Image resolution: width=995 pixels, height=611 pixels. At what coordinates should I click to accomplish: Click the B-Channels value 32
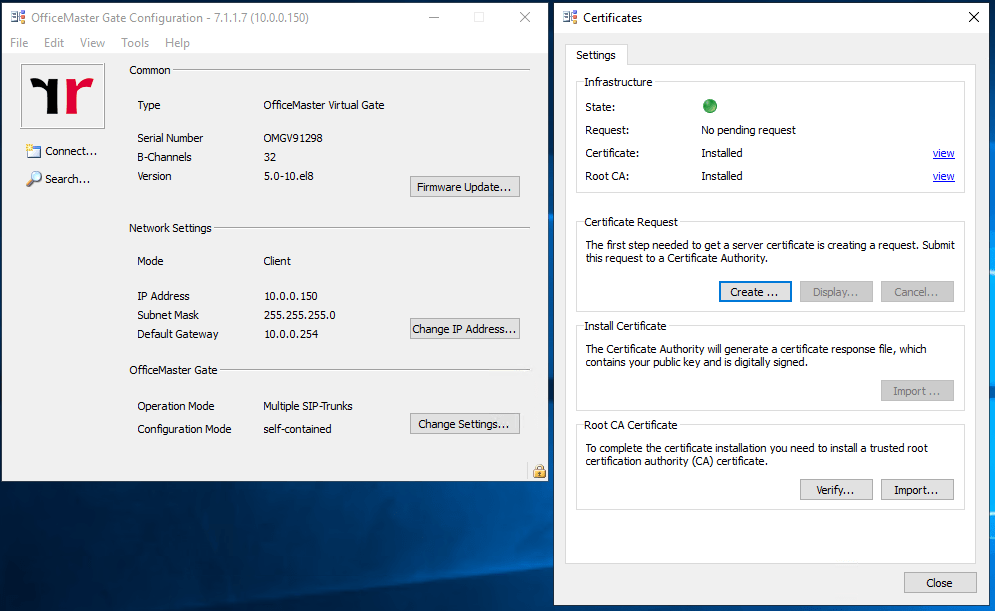[x=270, y=157]
